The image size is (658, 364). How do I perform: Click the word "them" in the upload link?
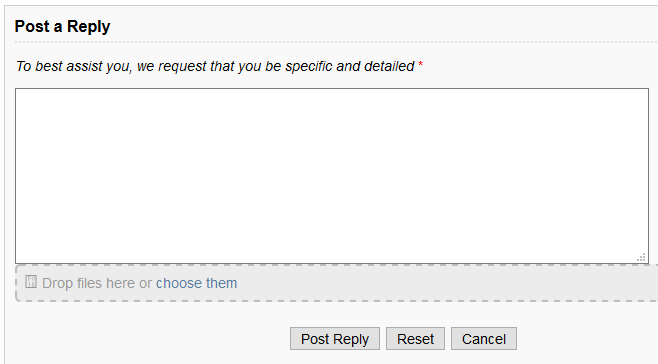[x=221, y=283]
